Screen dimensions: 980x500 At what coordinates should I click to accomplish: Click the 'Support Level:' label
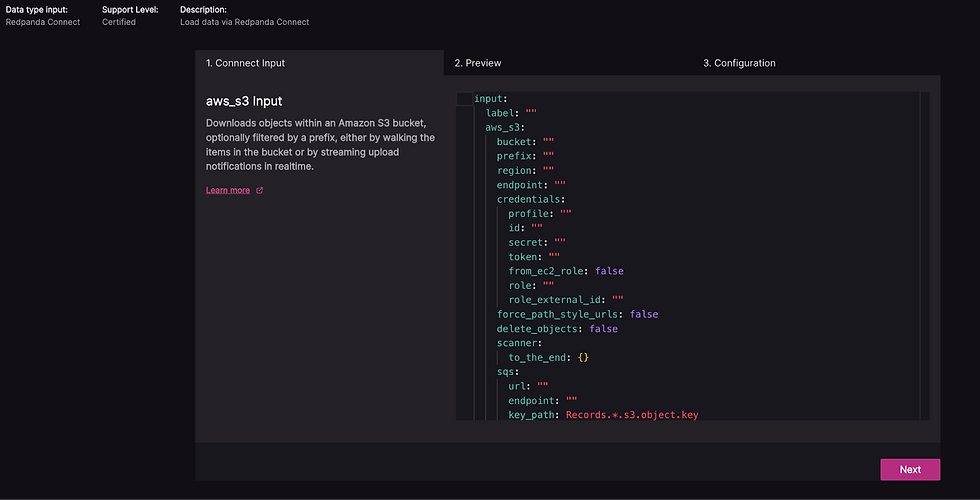(x=130, y=10)
